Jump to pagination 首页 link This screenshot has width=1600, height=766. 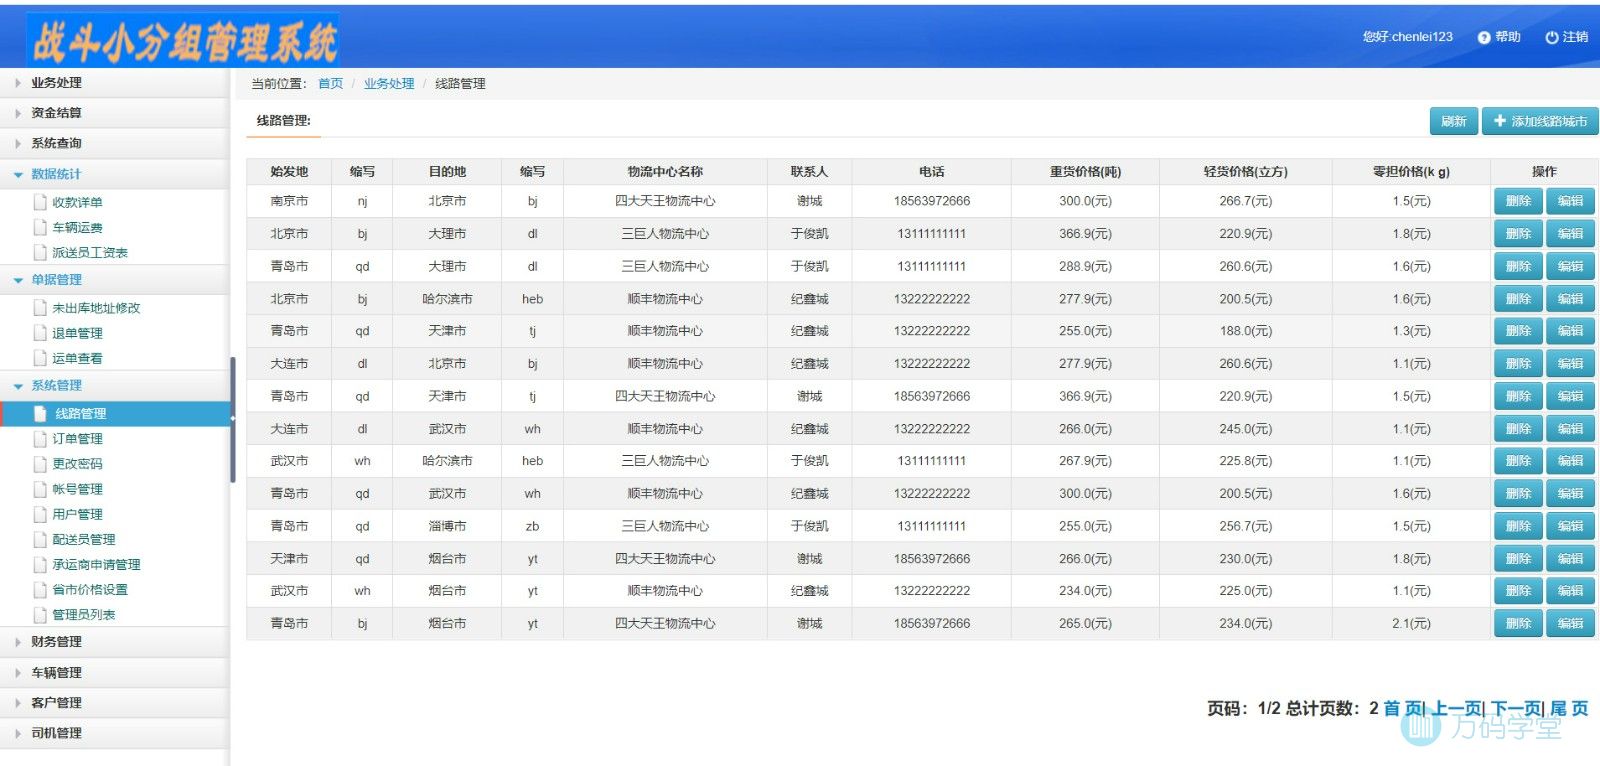[1403, 708]
